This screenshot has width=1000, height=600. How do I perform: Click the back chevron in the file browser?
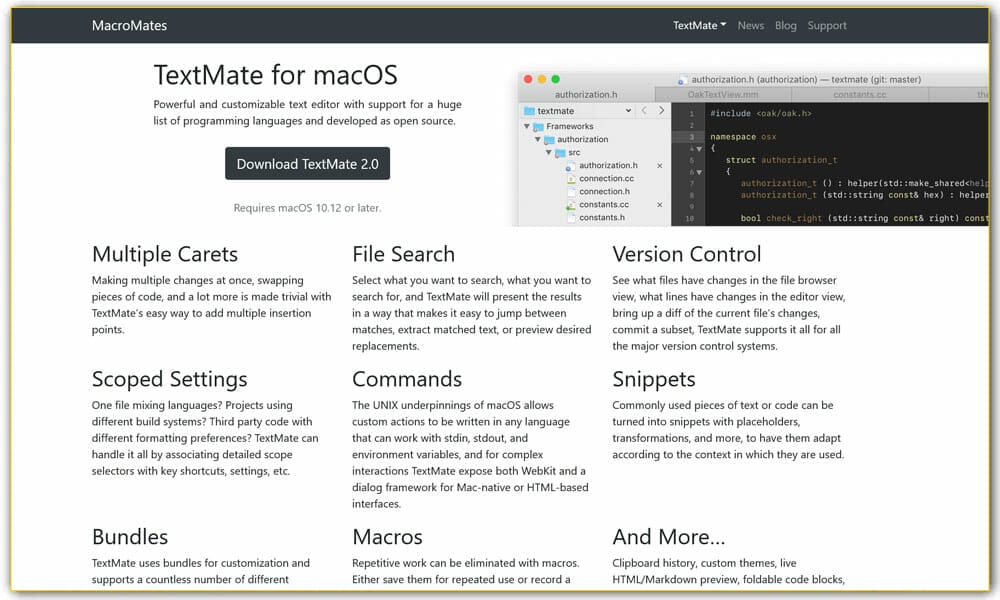[x=643, y=111]
